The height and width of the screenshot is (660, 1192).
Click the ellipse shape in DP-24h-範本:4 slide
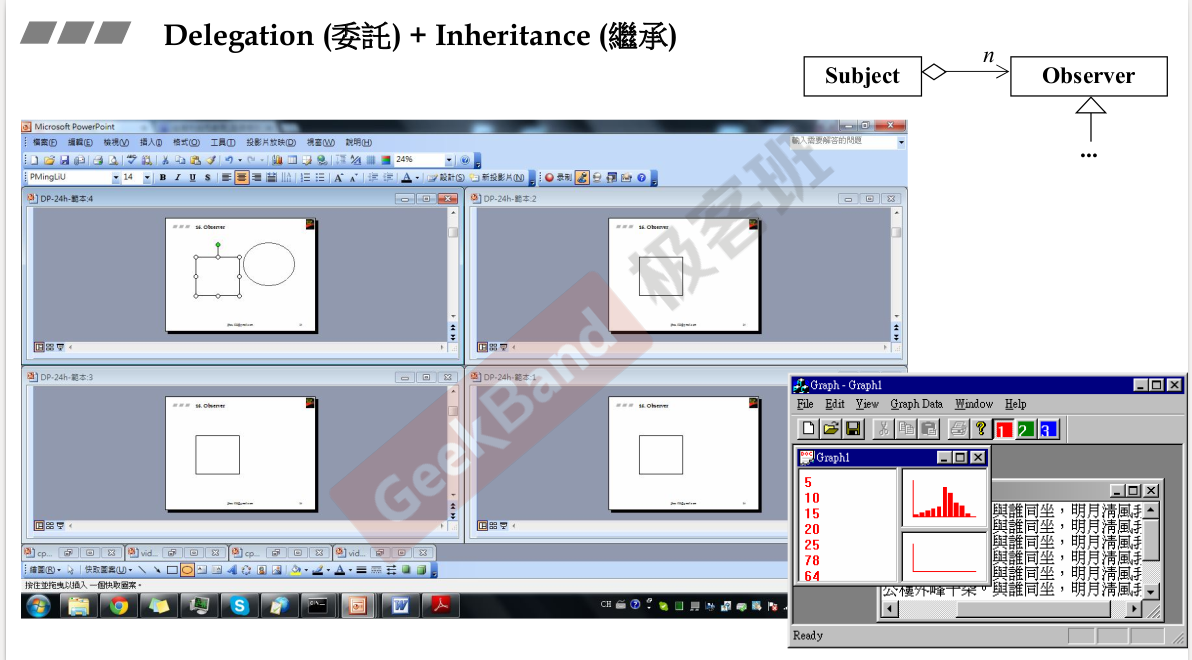(x=268, y=264)
